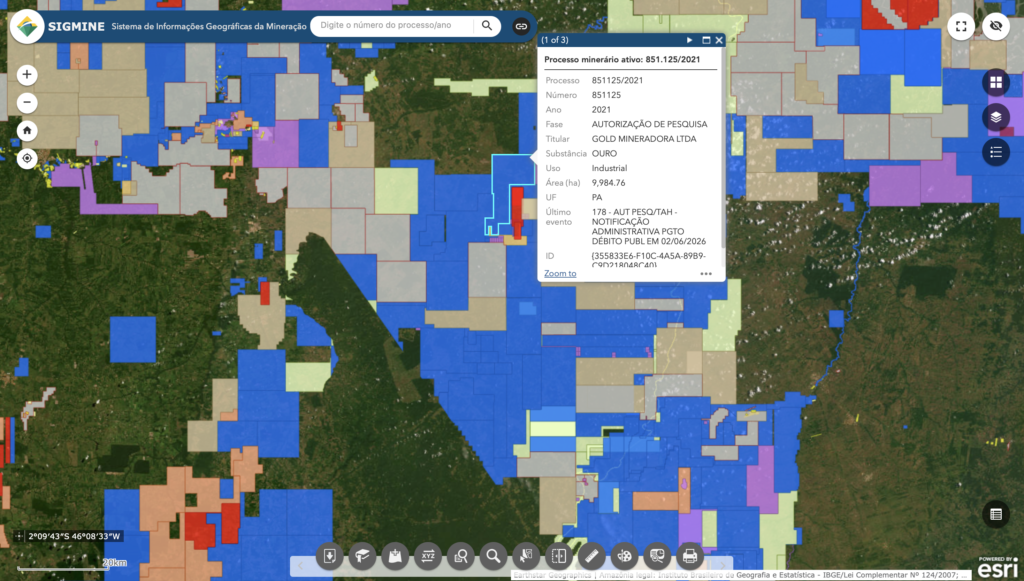Image resolution: width=1024 pixels, height=581 pixels.
Task: Open the print map tool
Action: (x=690, y=556)
